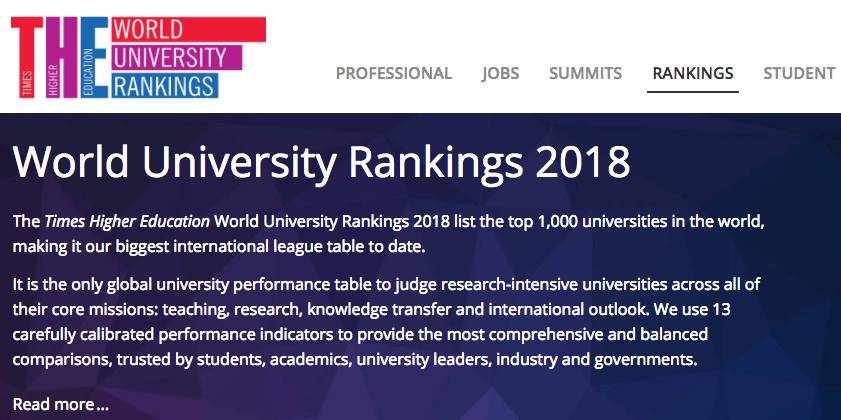Screen dimensions: 841x420
Task: Open the Summits navigation item
Action: 585,73
